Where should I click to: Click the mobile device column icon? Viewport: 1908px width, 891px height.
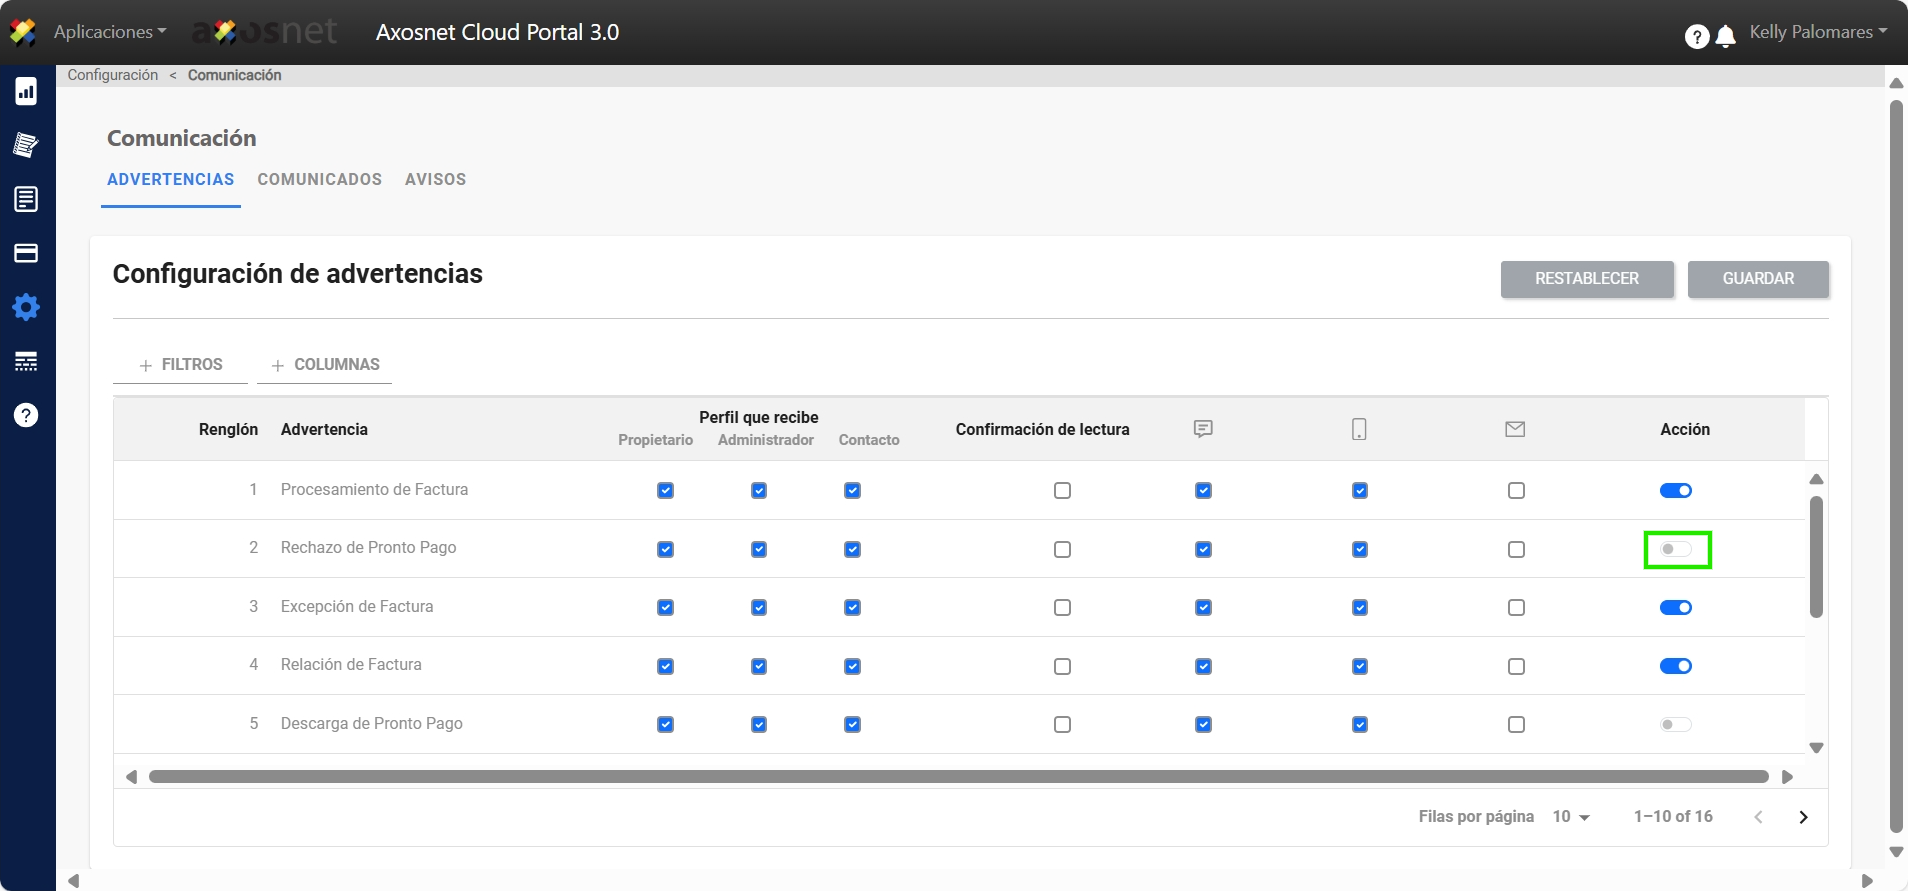click(1359, 429)
